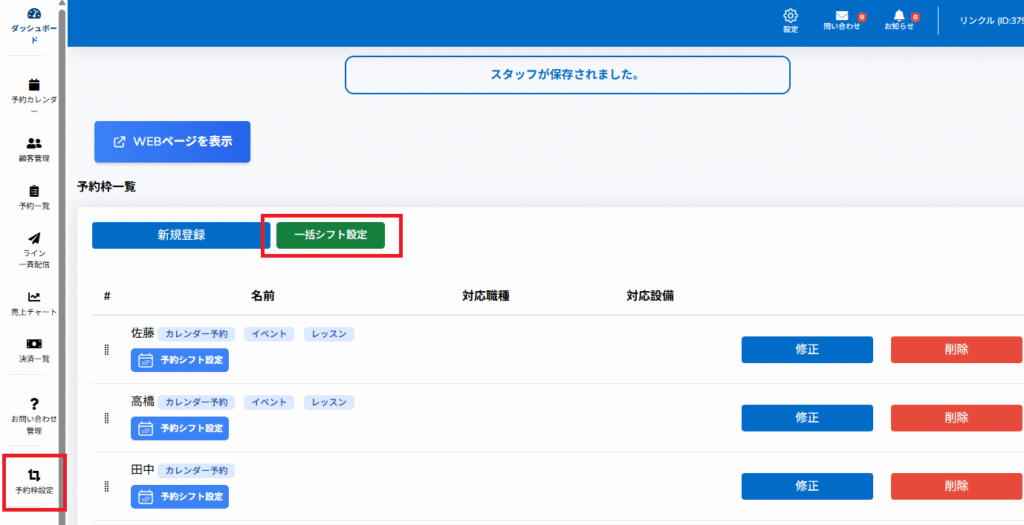The width and height of the screenshot is (1024, 525).
Task: Open 予約シフト設定 for 佐藤
Action: coord(180,360)
